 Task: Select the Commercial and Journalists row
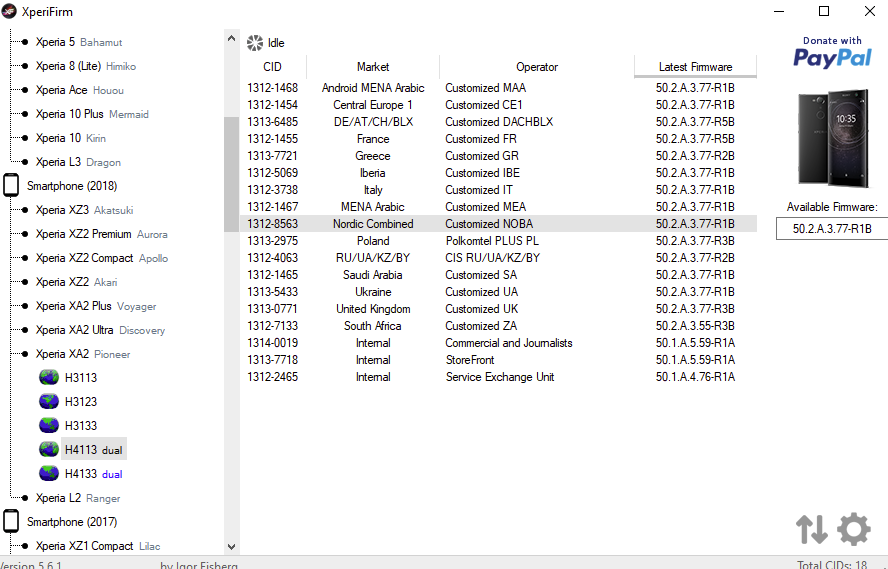tap(498, 343)
